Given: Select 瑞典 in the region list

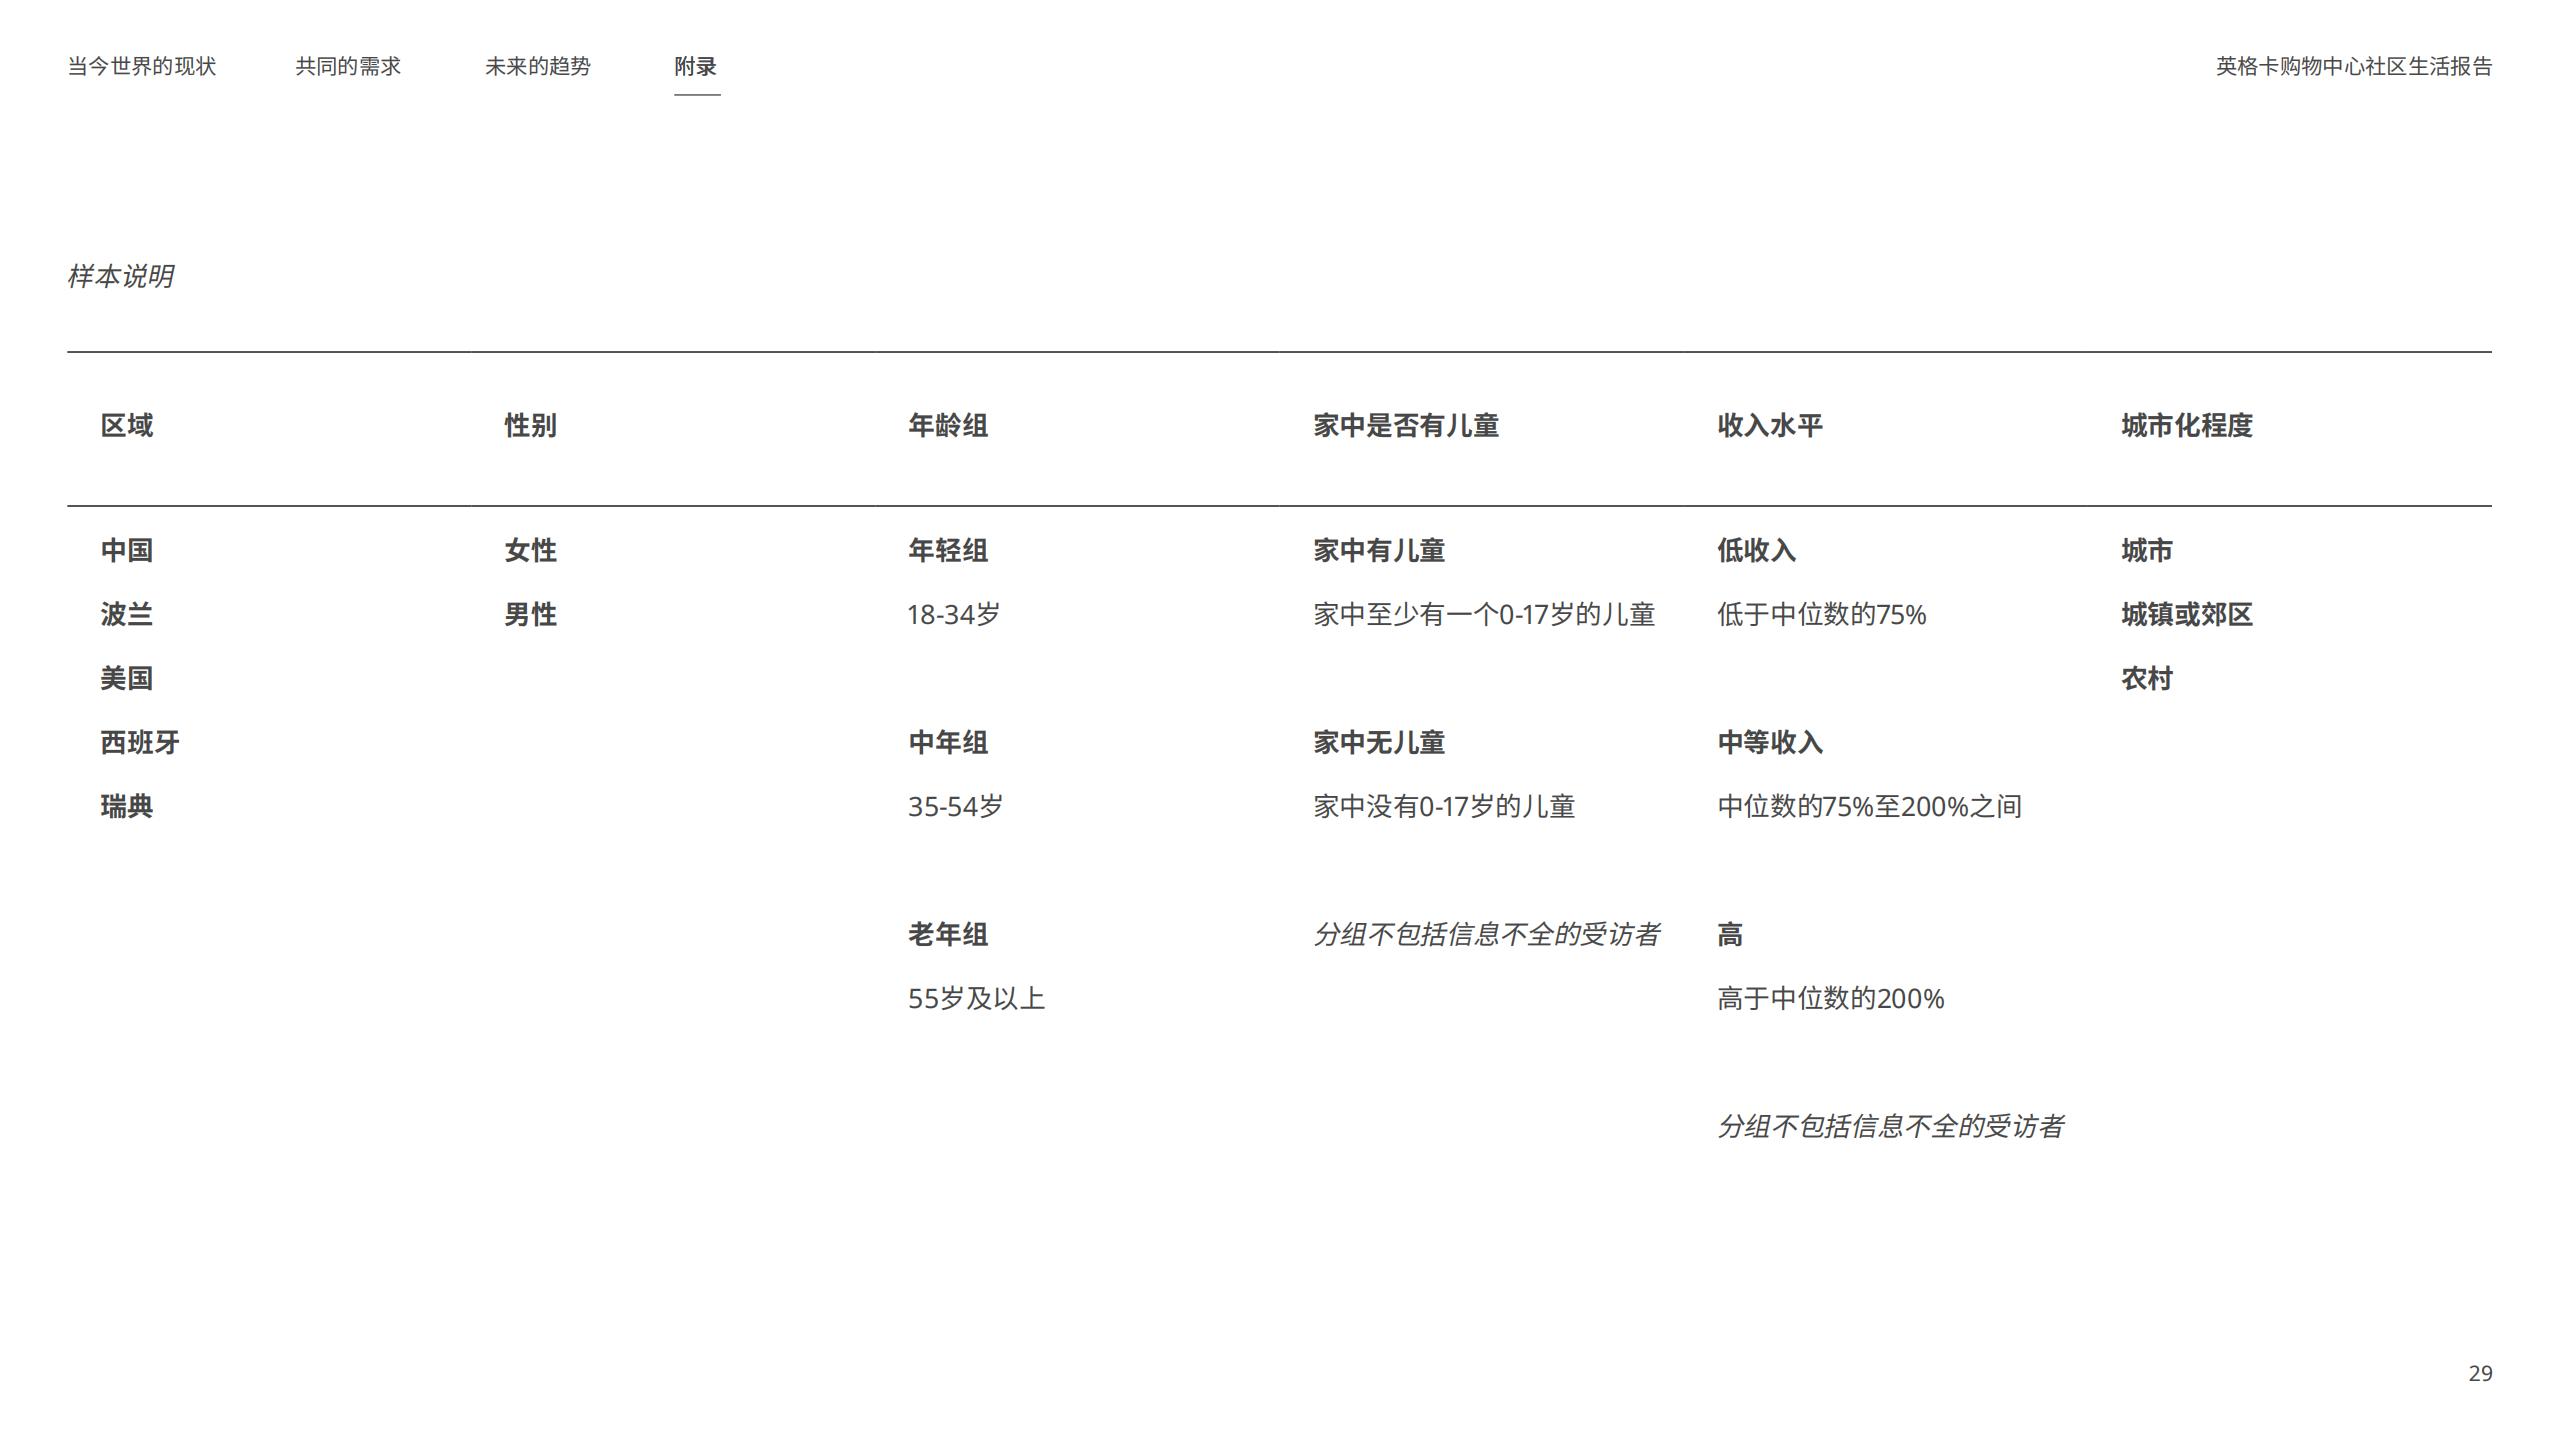Looking at the screenshot, I should pos(126,806).
